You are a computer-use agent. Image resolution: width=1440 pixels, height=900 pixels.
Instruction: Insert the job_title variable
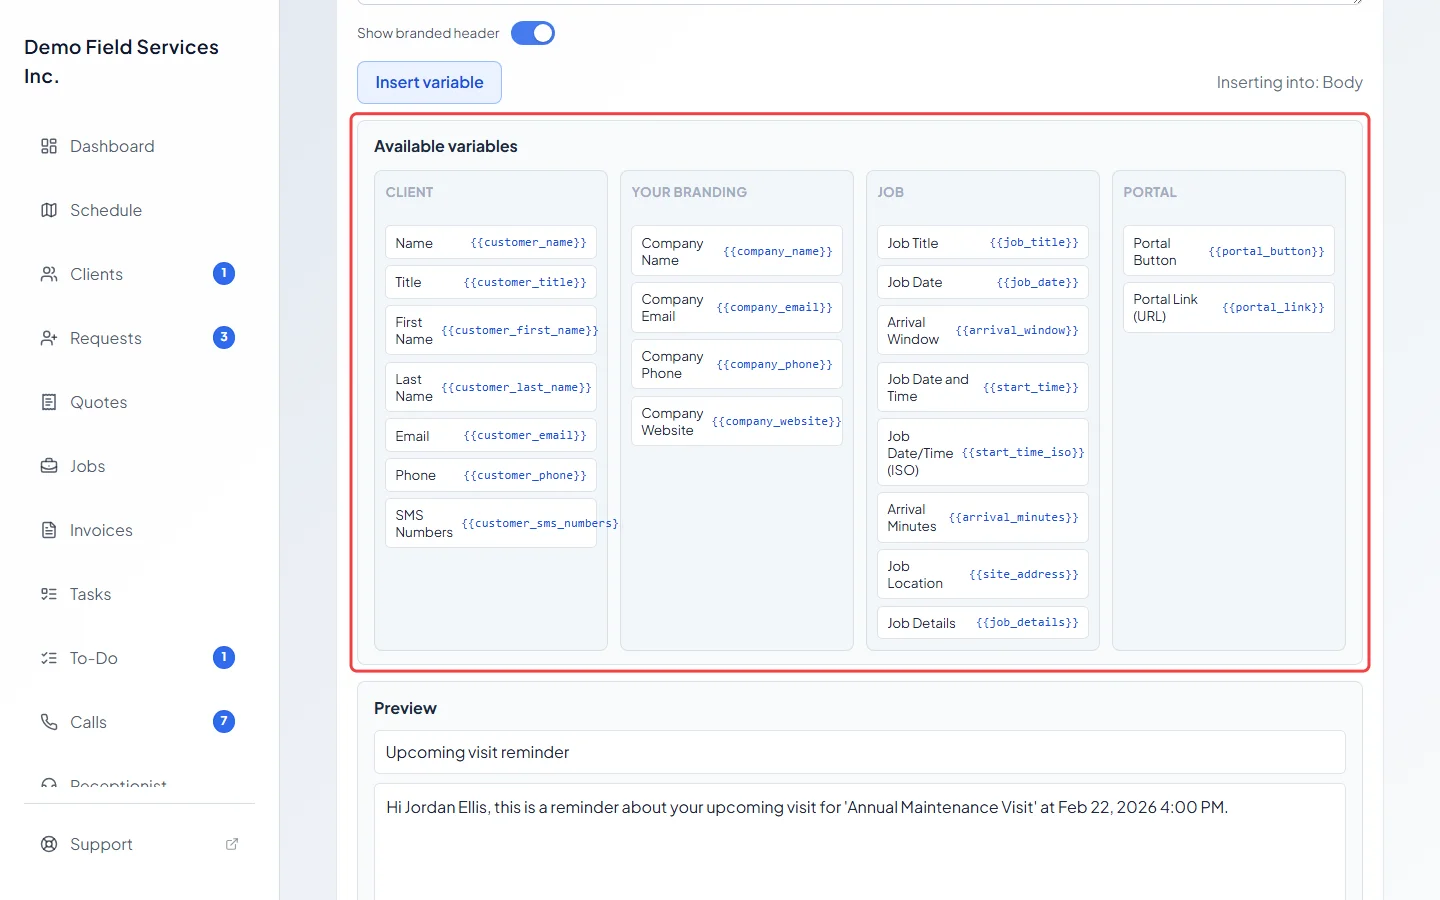[983, 243]
